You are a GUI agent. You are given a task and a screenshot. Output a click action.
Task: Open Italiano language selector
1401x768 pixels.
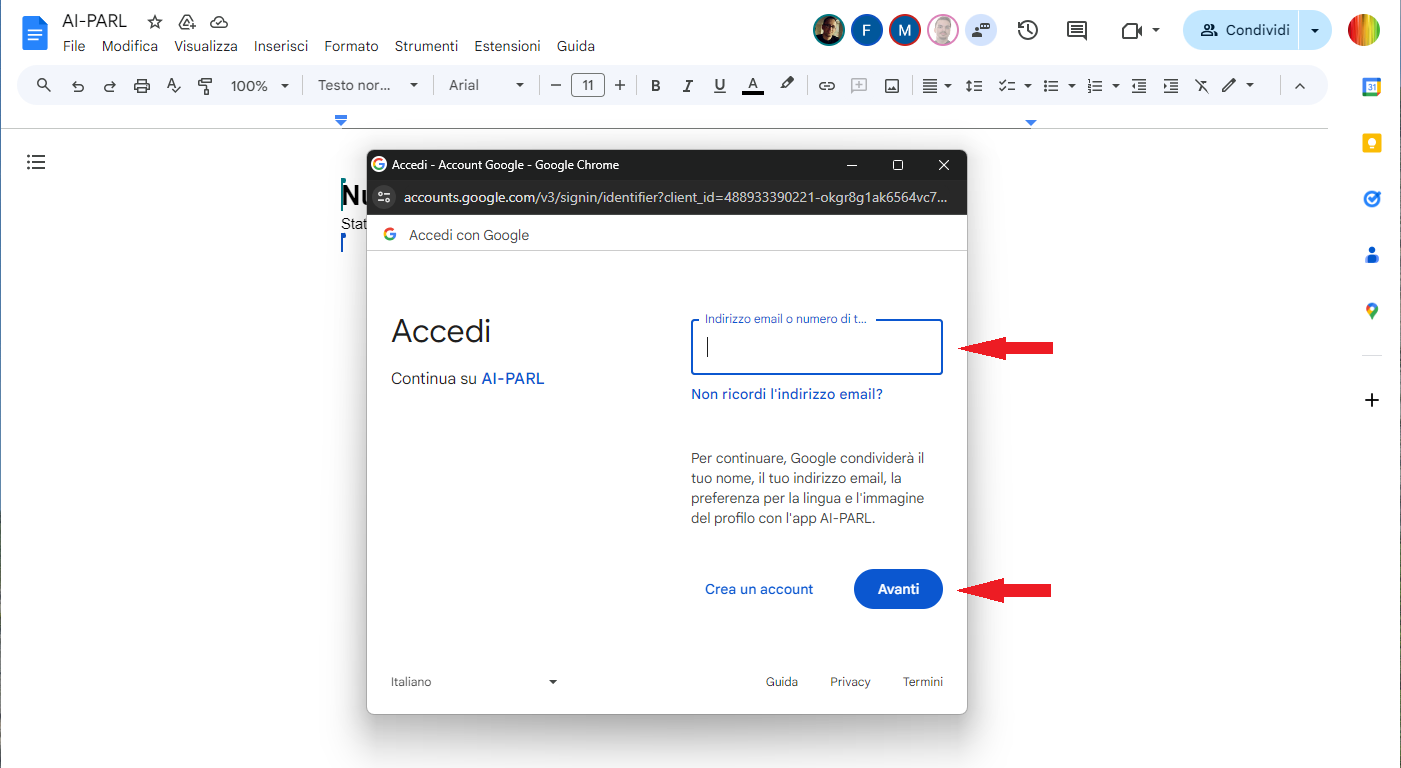[473, 682]
